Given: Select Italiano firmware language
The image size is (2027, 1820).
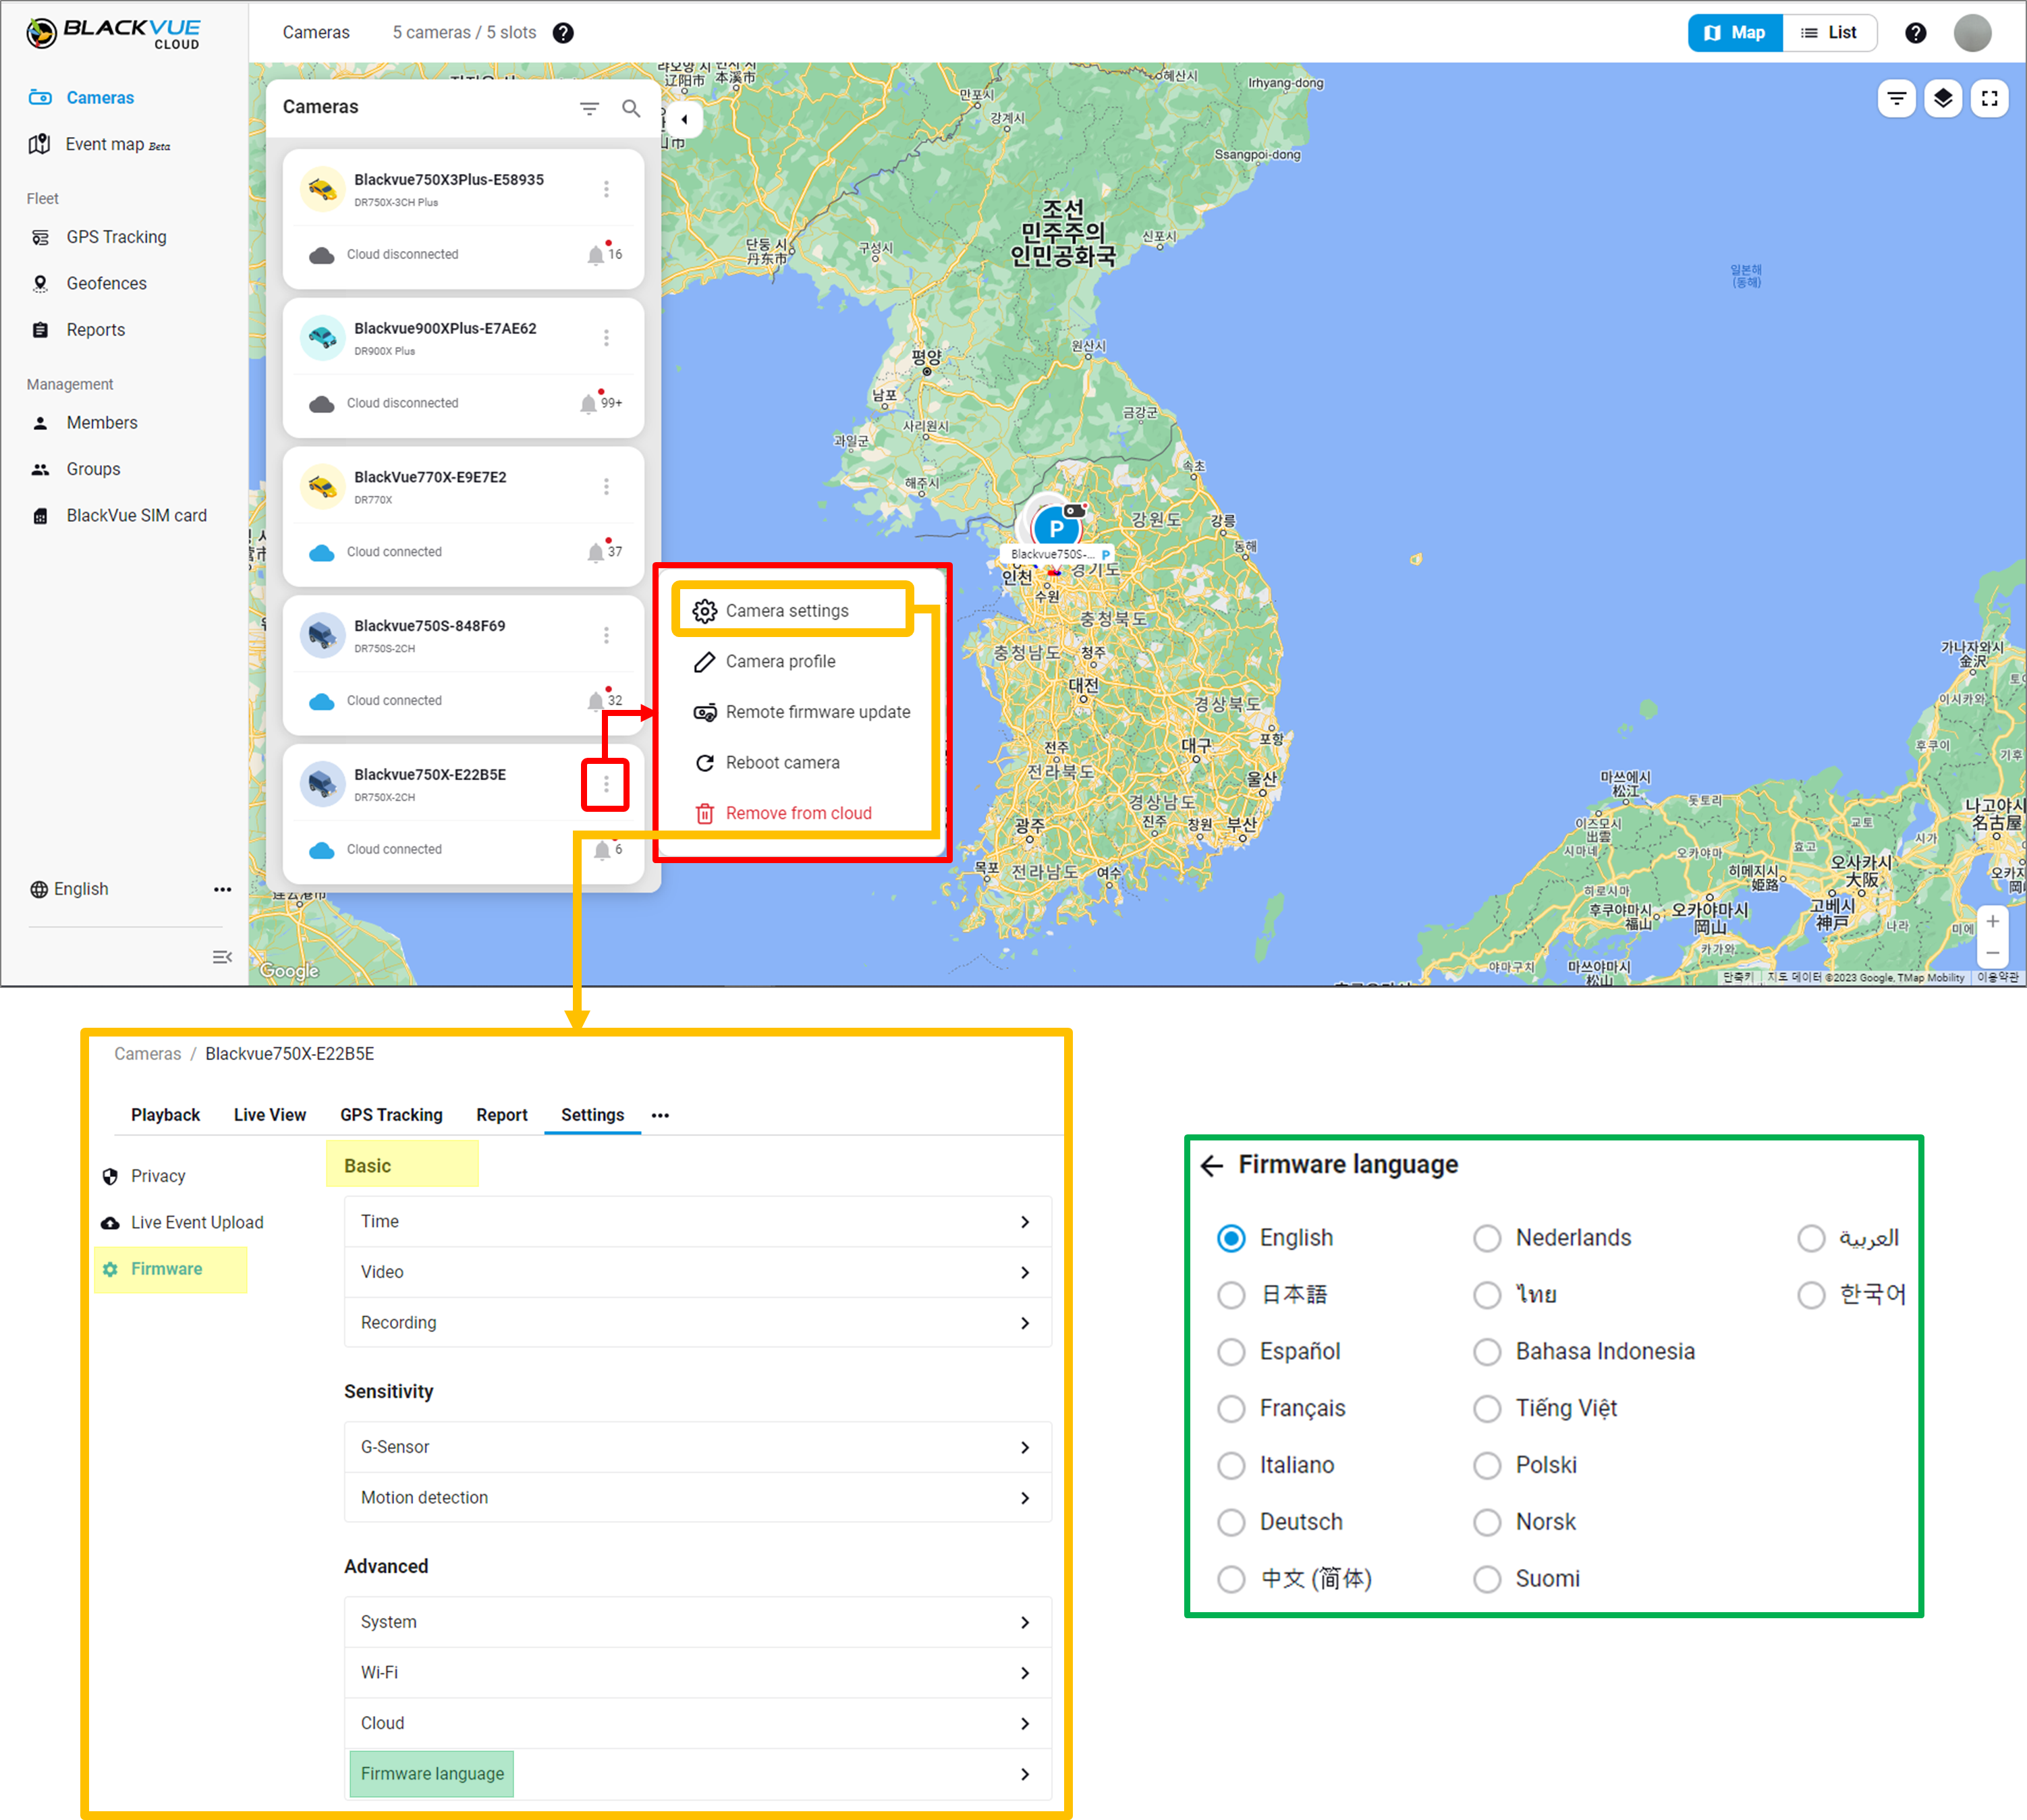Looking at the screenshot, I should [x=1231, y=1466].
